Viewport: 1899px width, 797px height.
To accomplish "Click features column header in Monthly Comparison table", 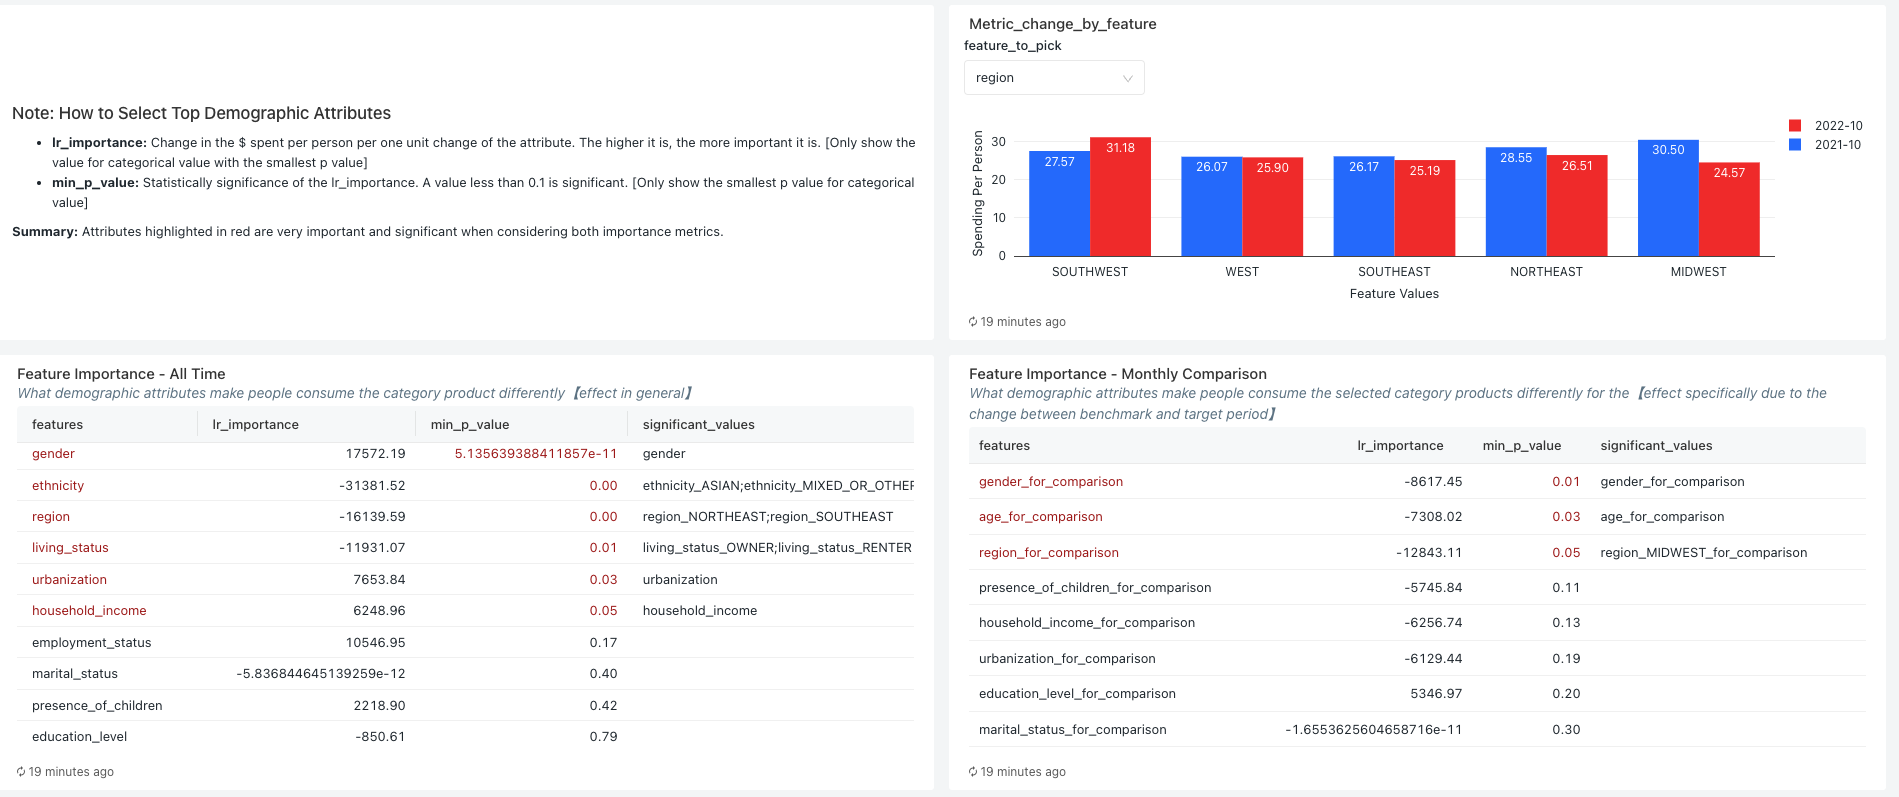I will [1004, 446].
